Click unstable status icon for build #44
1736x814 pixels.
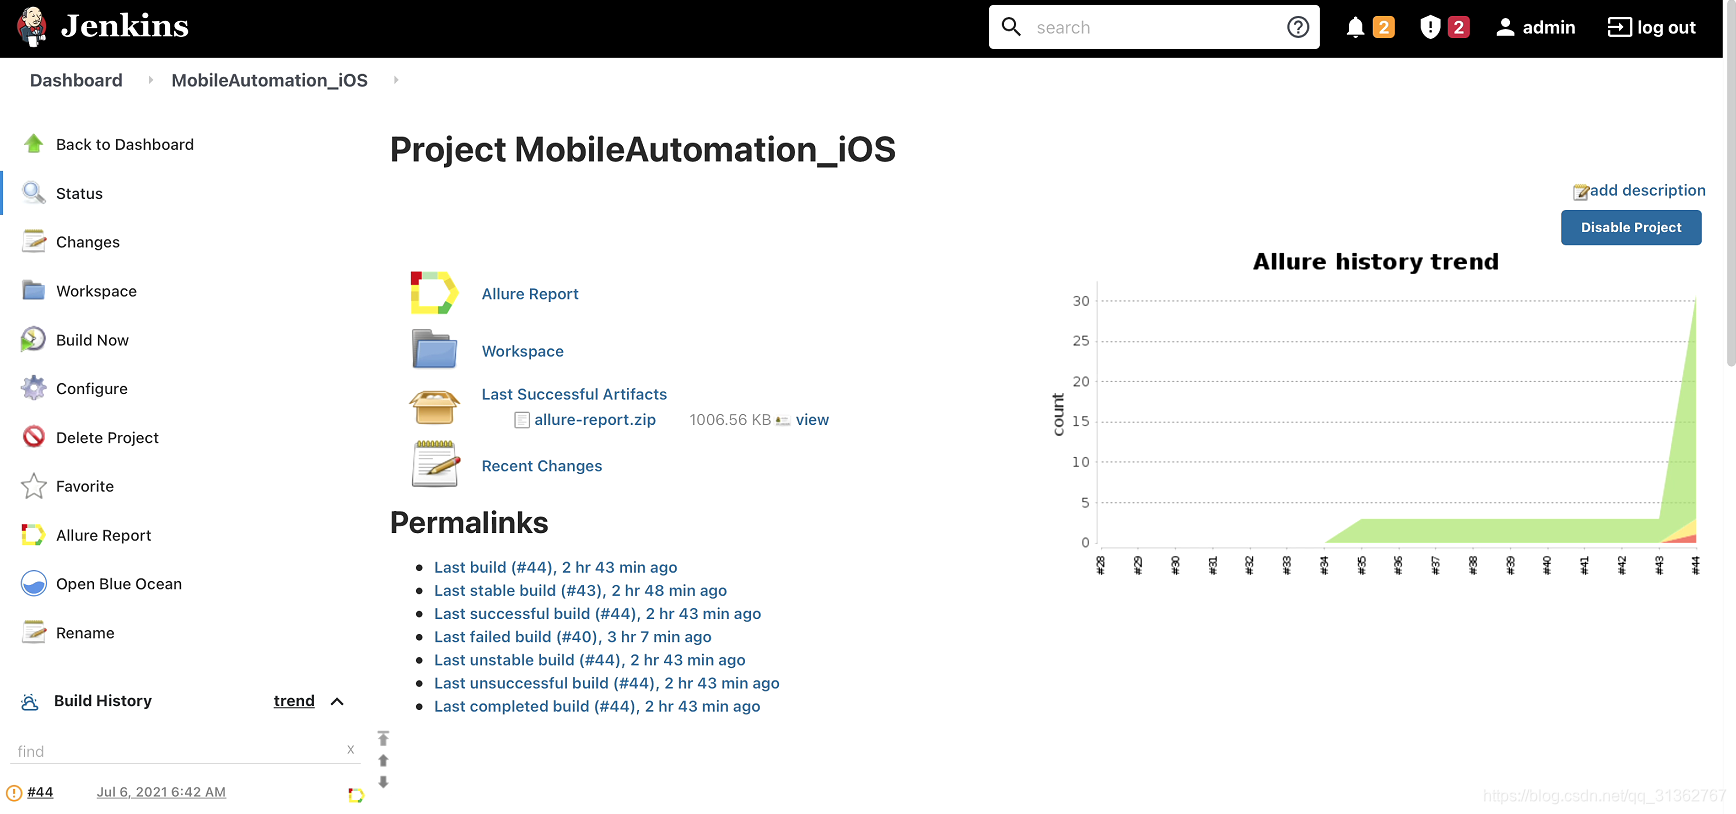click(x=14, y=793)
